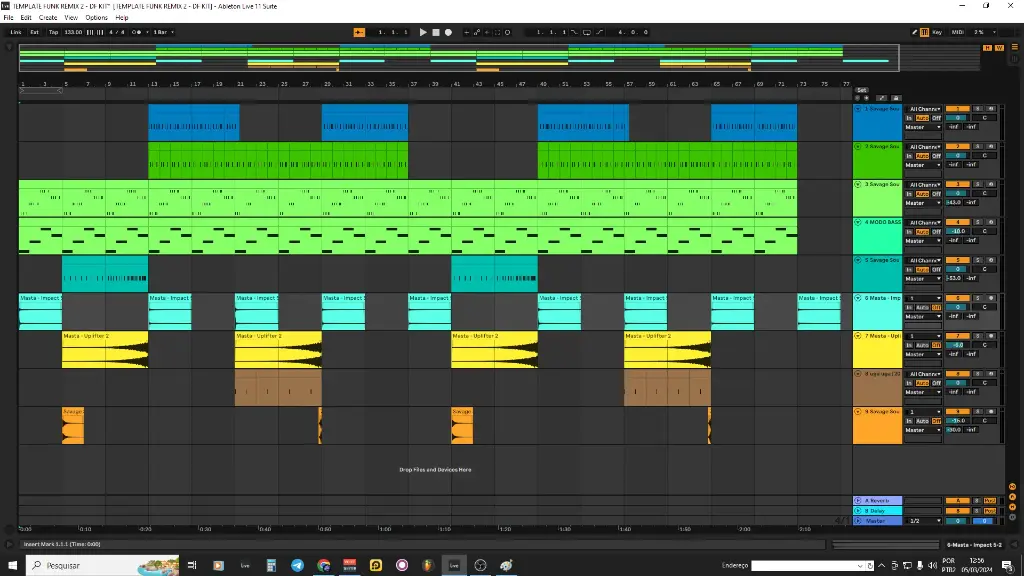
Task: Fold track 4 MODO BASS
Action: [x=857, y=223]
